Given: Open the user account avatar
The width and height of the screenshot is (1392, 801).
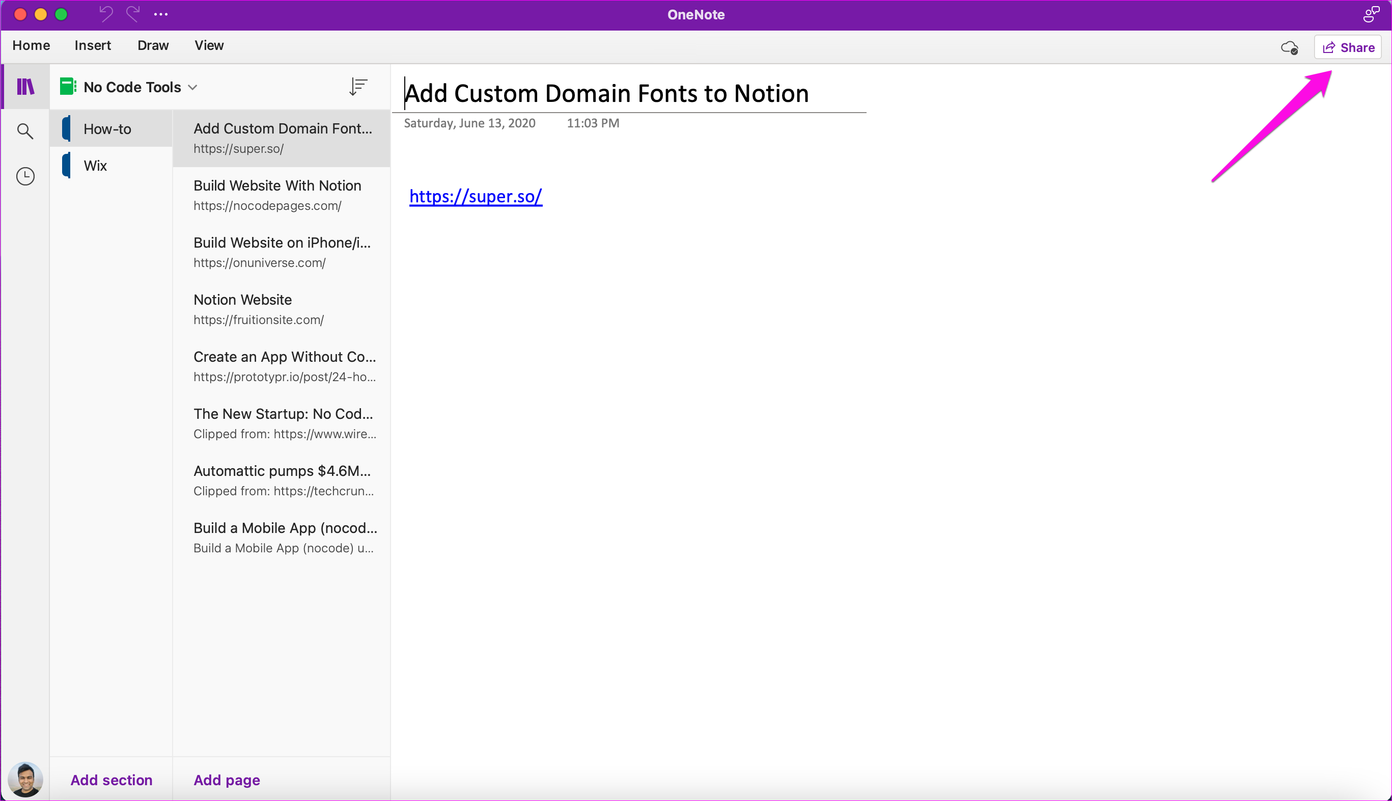Looking at the screenshot, I should click(25, 779).
